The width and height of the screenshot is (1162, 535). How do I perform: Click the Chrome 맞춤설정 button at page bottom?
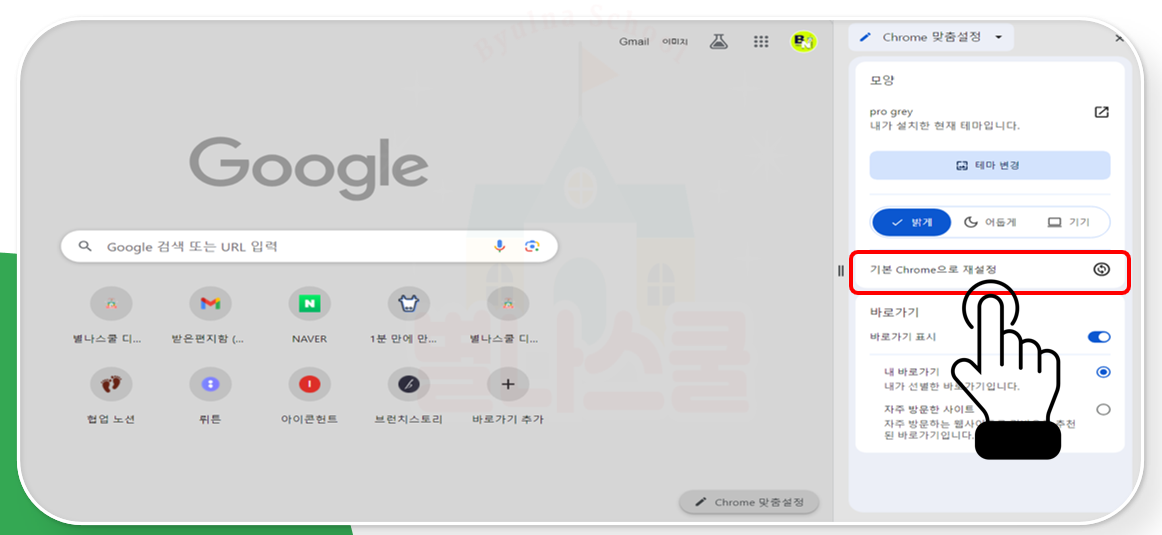point(748,502)
